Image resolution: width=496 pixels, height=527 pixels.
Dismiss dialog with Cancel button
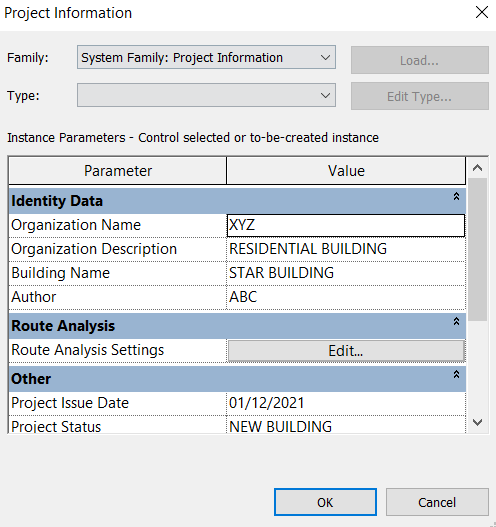pos(437,502)
